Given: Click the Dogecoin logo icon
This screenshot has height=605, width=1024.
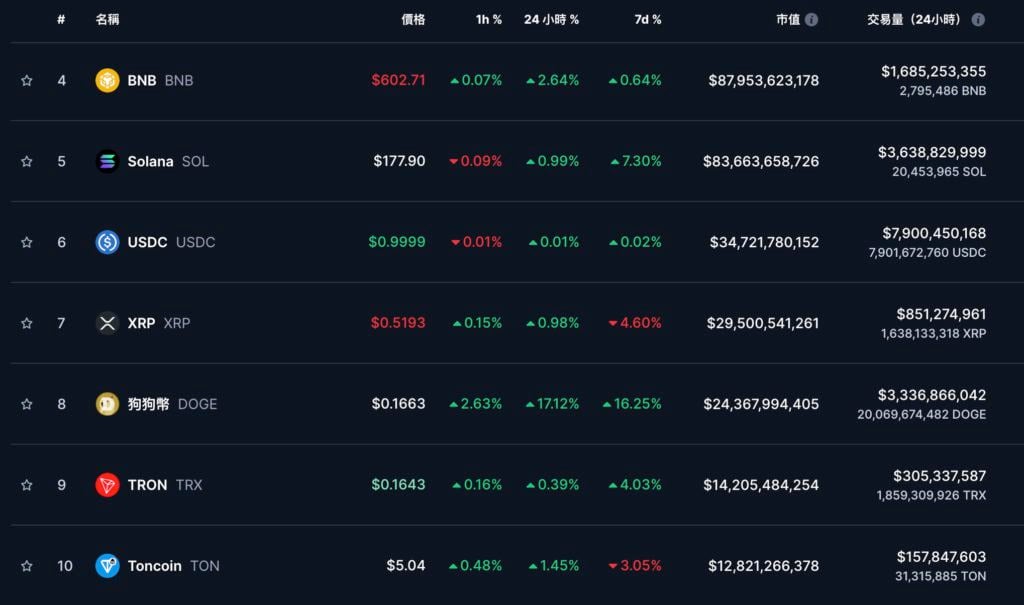Looking at the screenshot, I should click(x=107, y=404).
